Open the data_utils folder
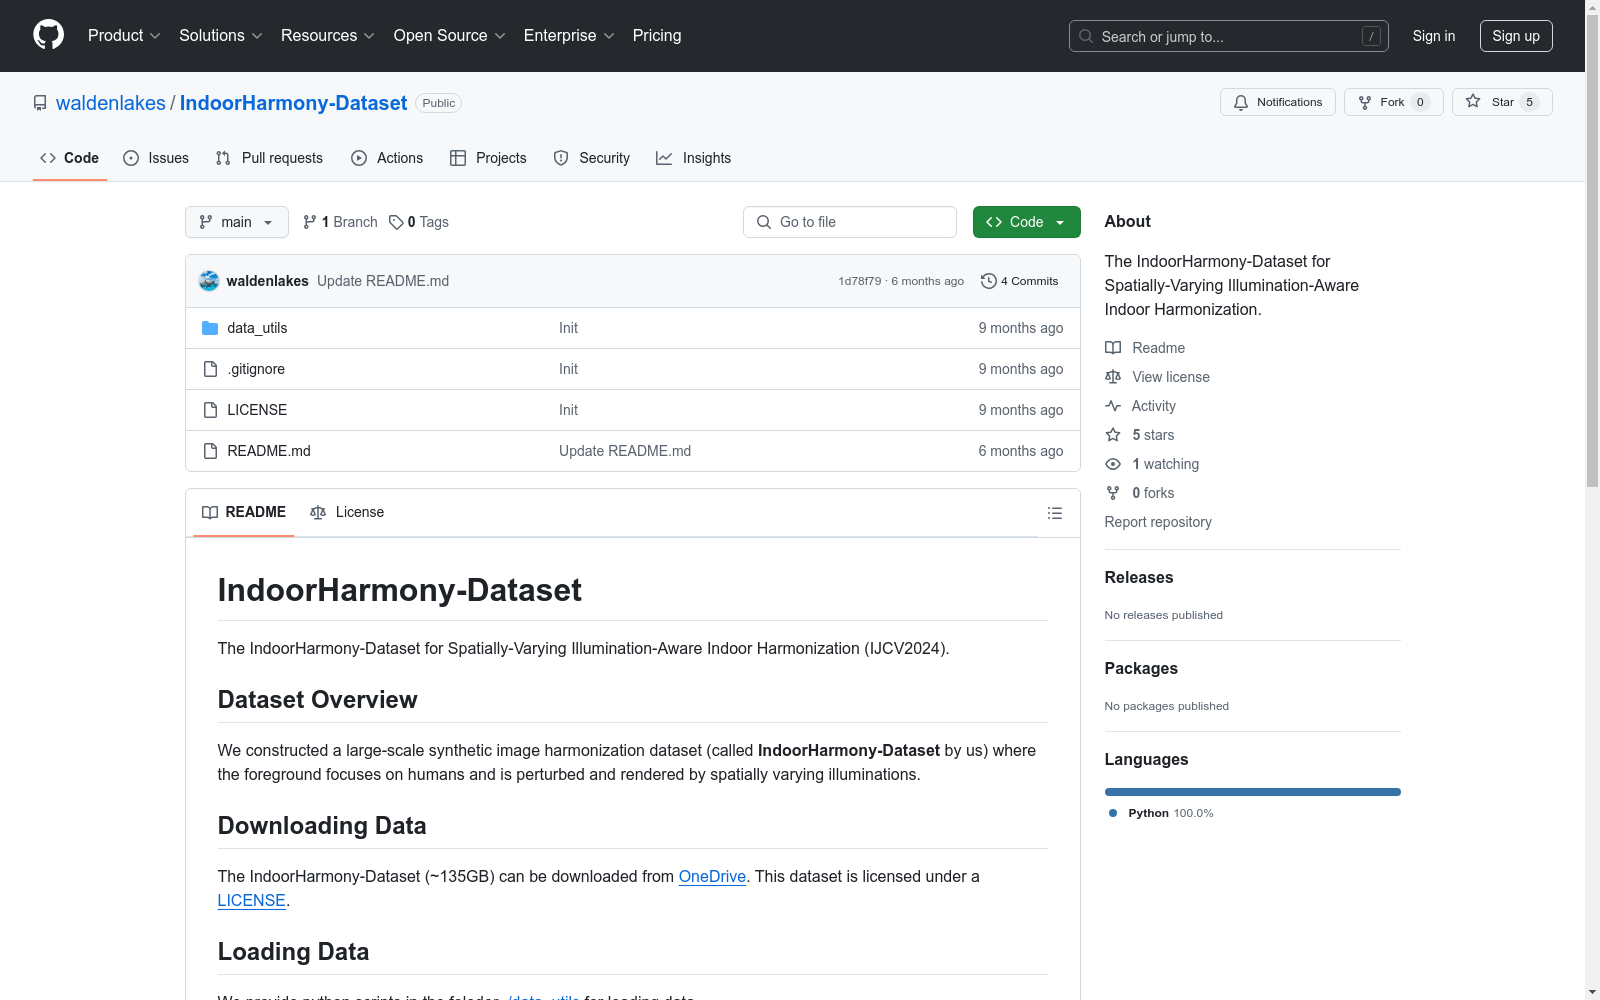Image resolution: width=1600 pixels, height=1000 pixels. point(257,328)
